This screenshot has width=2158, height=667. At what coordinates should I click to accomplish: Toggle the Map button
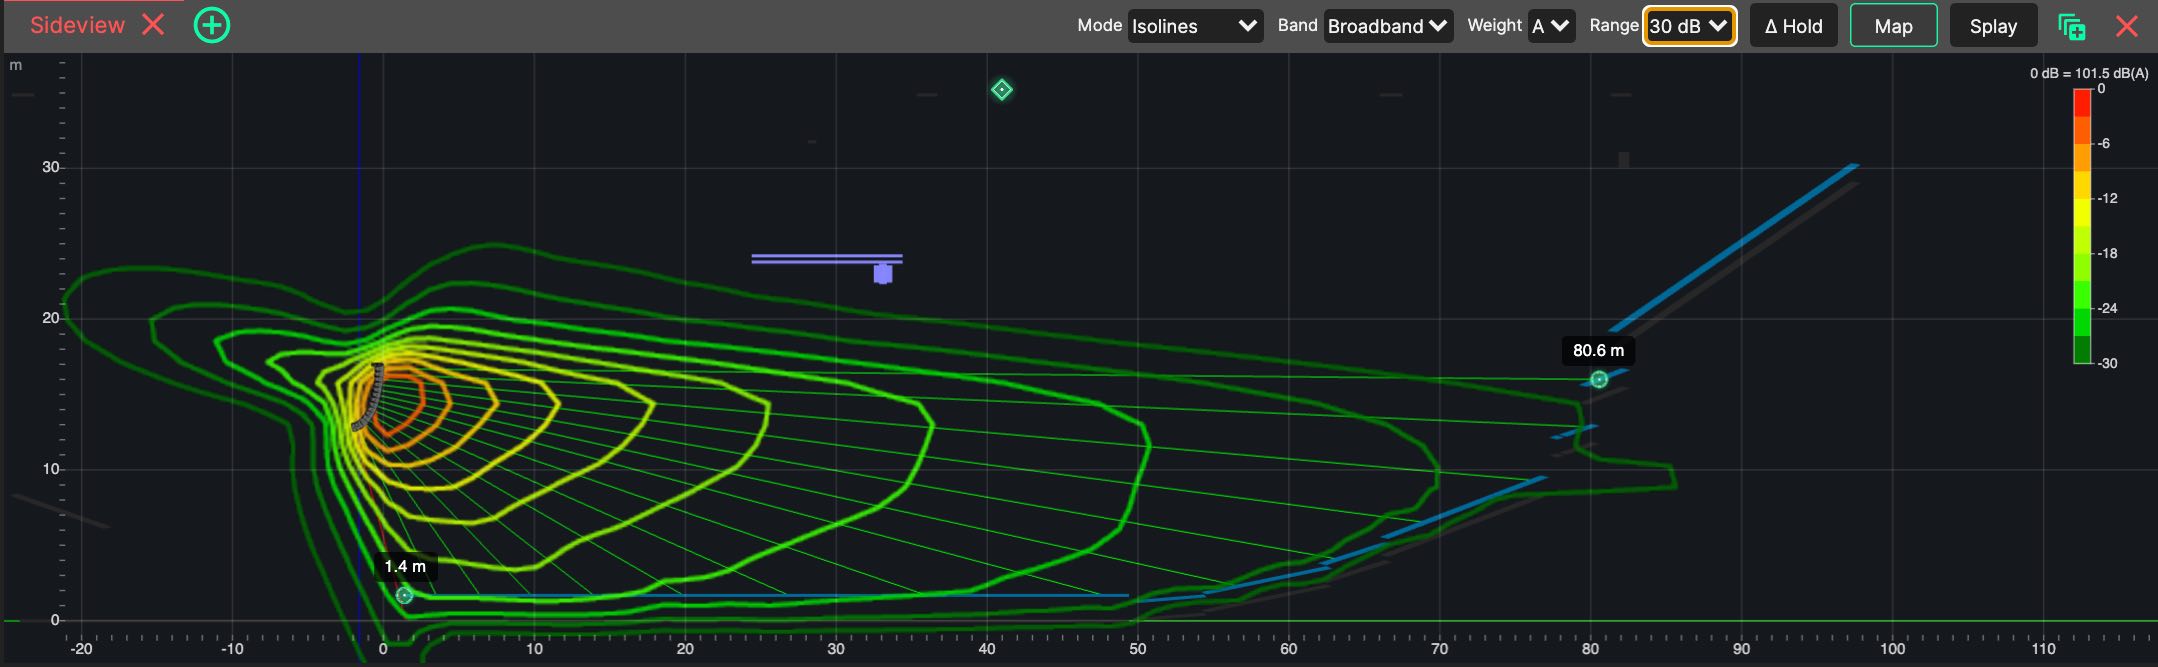coord(1893,26)
